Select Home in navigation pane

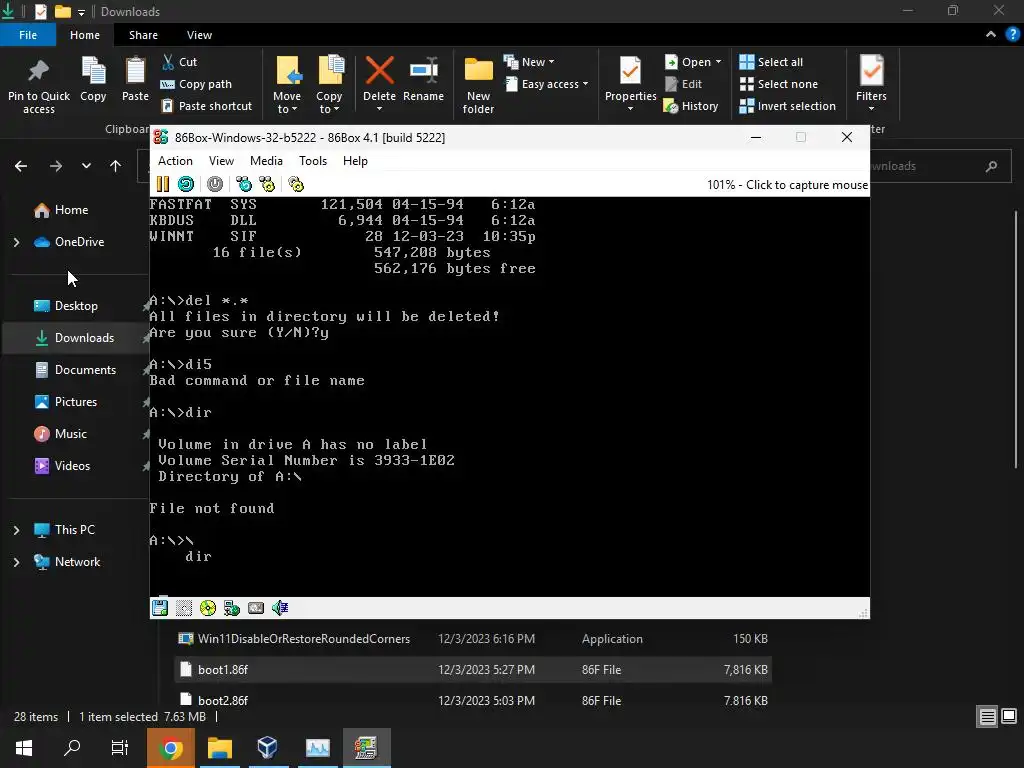click(61, 210)
